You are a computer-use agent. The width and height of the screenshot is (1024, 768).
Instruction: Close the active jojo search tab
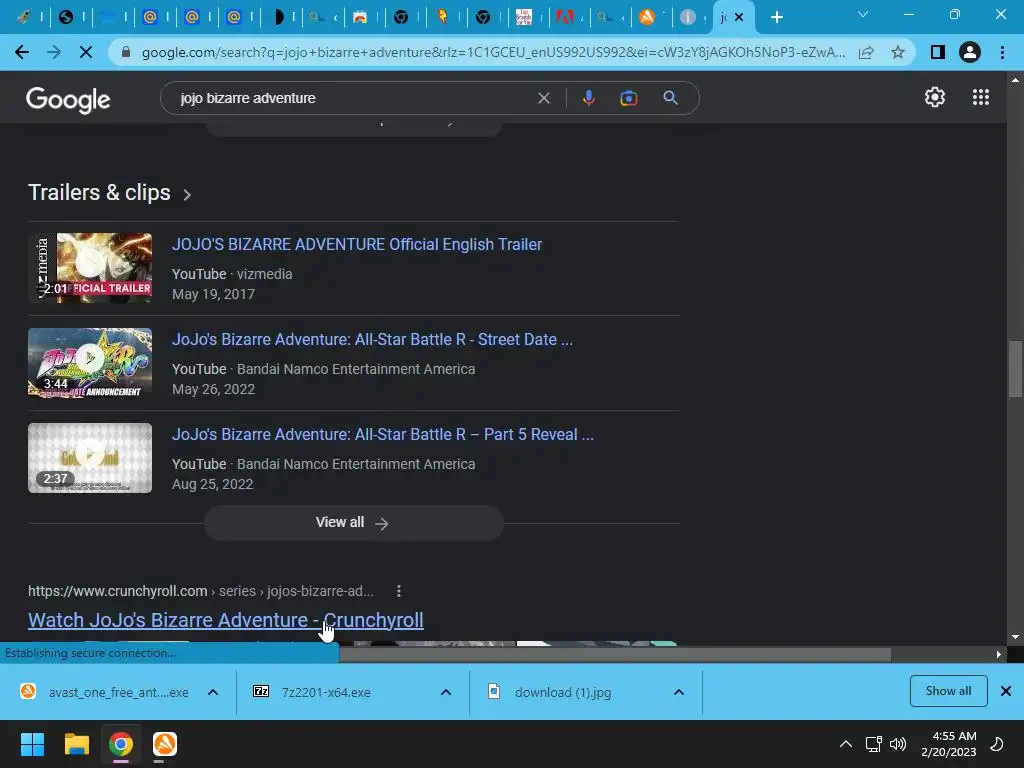[x=739, y=17]
